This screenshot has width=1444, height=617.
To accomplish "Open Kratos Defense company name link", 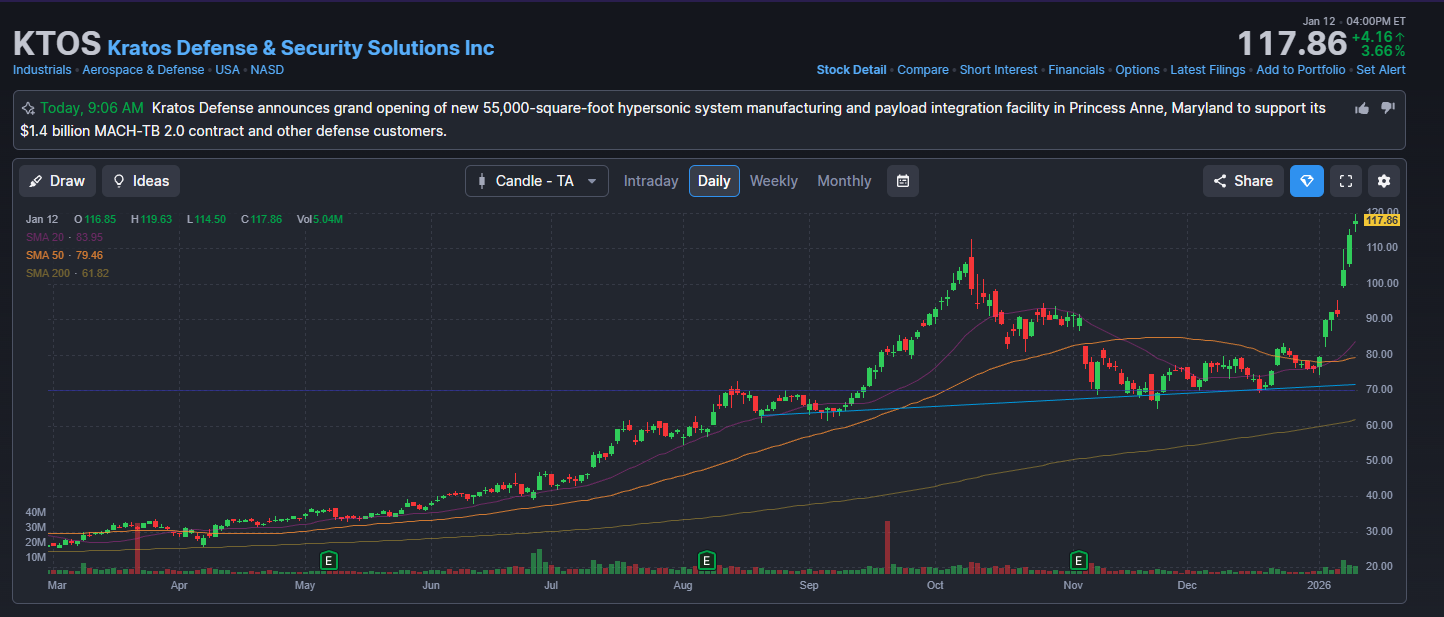I will pyautogui.click(x=300, y=48).
